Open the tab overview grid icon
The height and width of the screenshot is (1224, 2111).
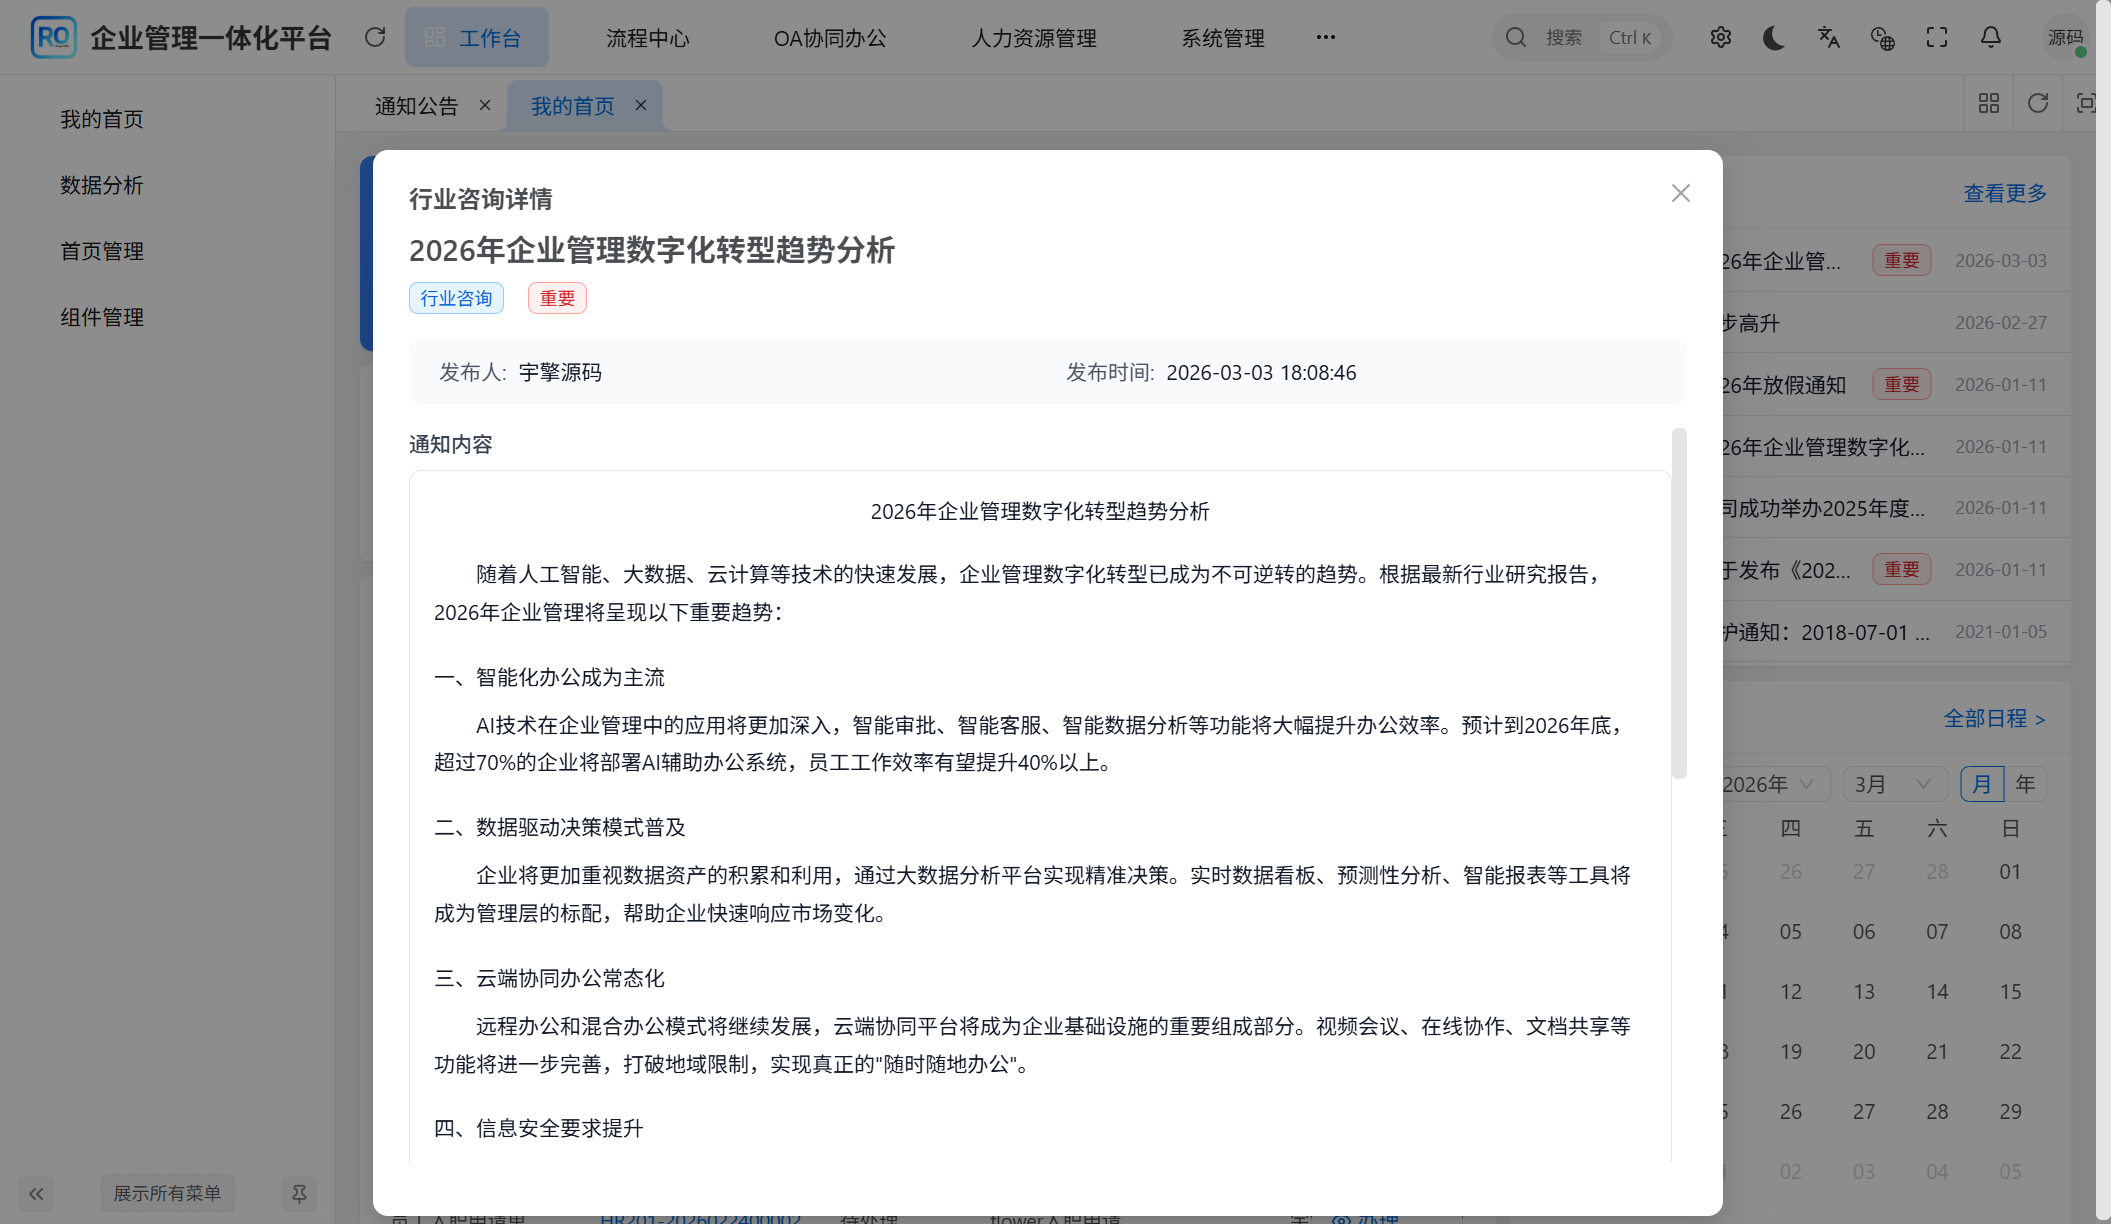tap(1988, 103)
